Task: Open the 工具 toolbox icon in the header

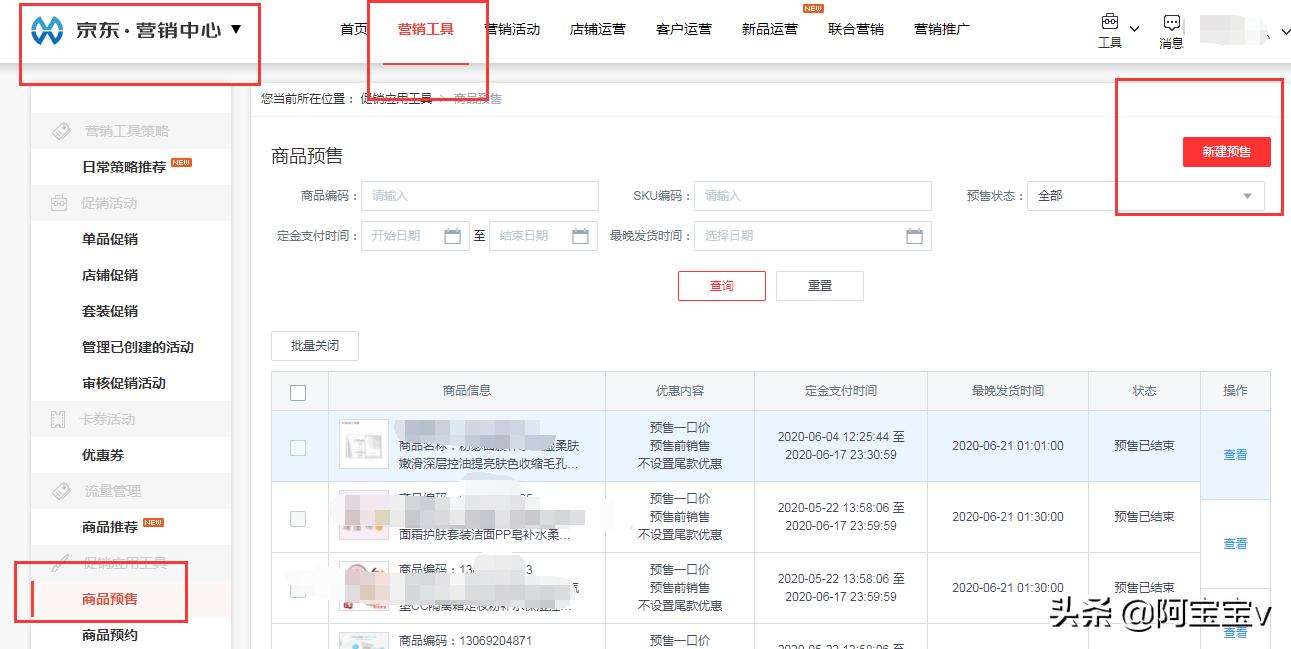Action: pyautogui.click(x=1108, y=20)
